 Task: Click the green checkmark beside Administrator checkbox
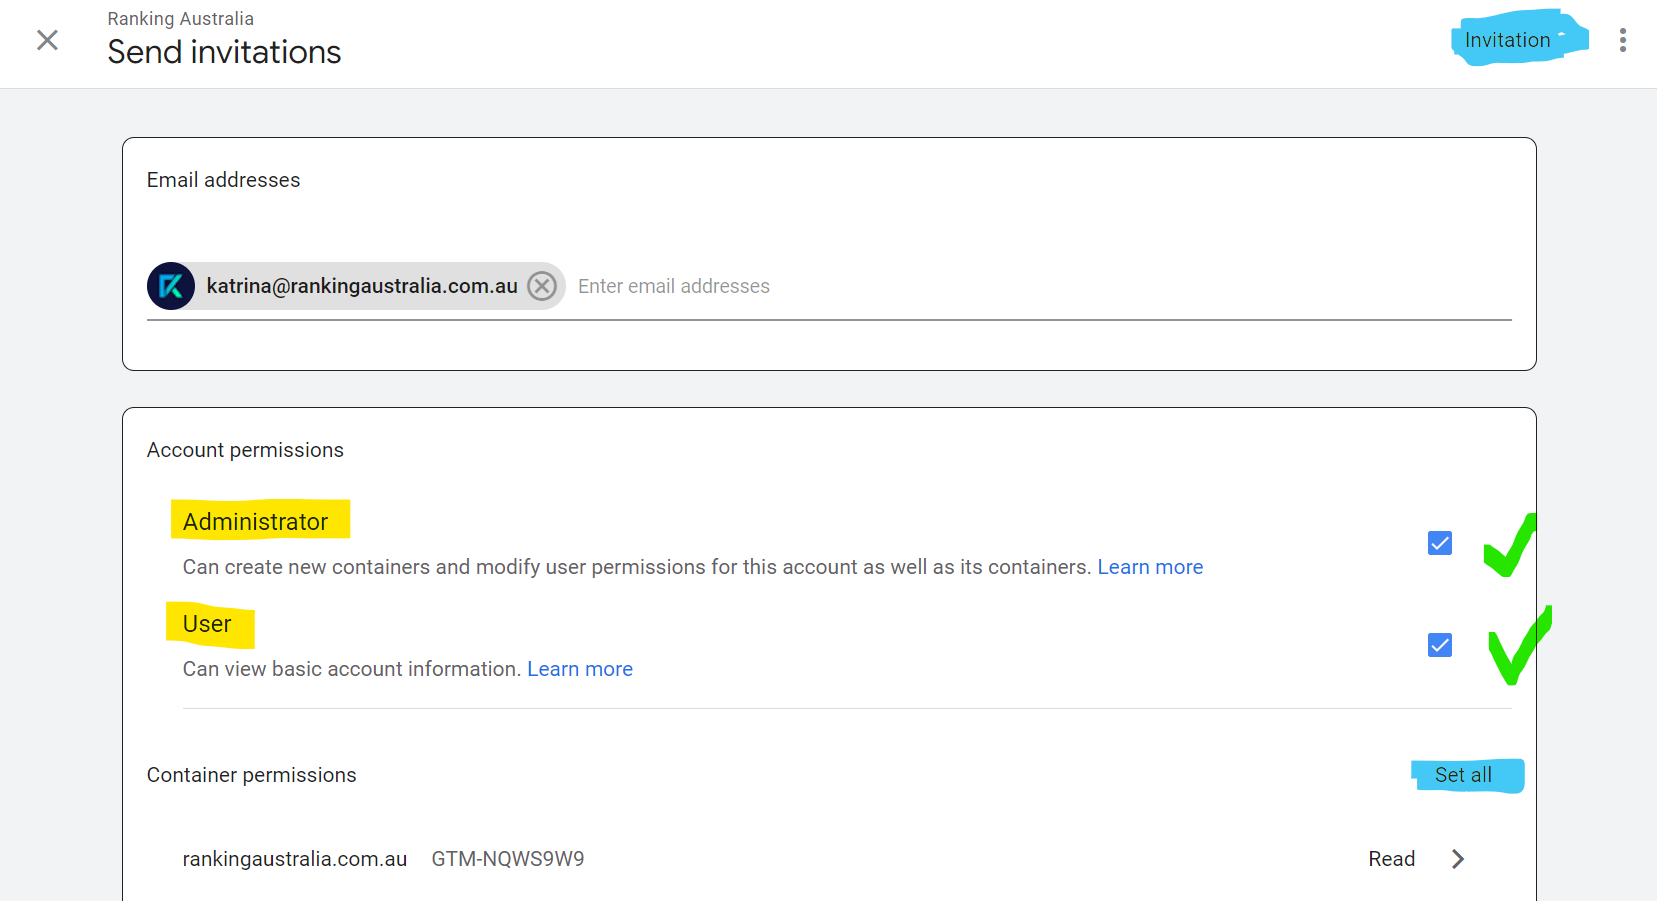pyautogui.click(x=1510, y=546)
